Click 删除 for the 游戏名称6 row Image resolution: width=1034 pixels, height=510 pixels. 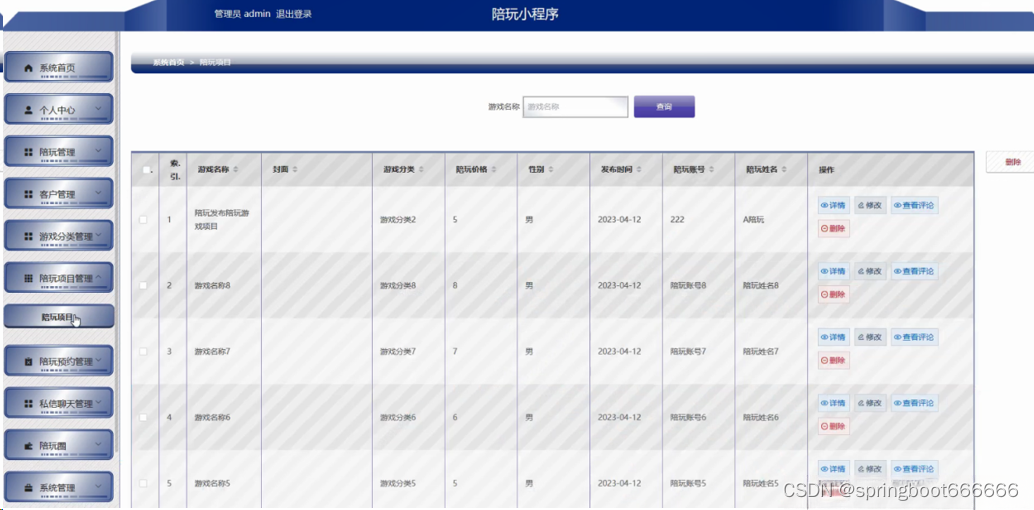(834, 427)
